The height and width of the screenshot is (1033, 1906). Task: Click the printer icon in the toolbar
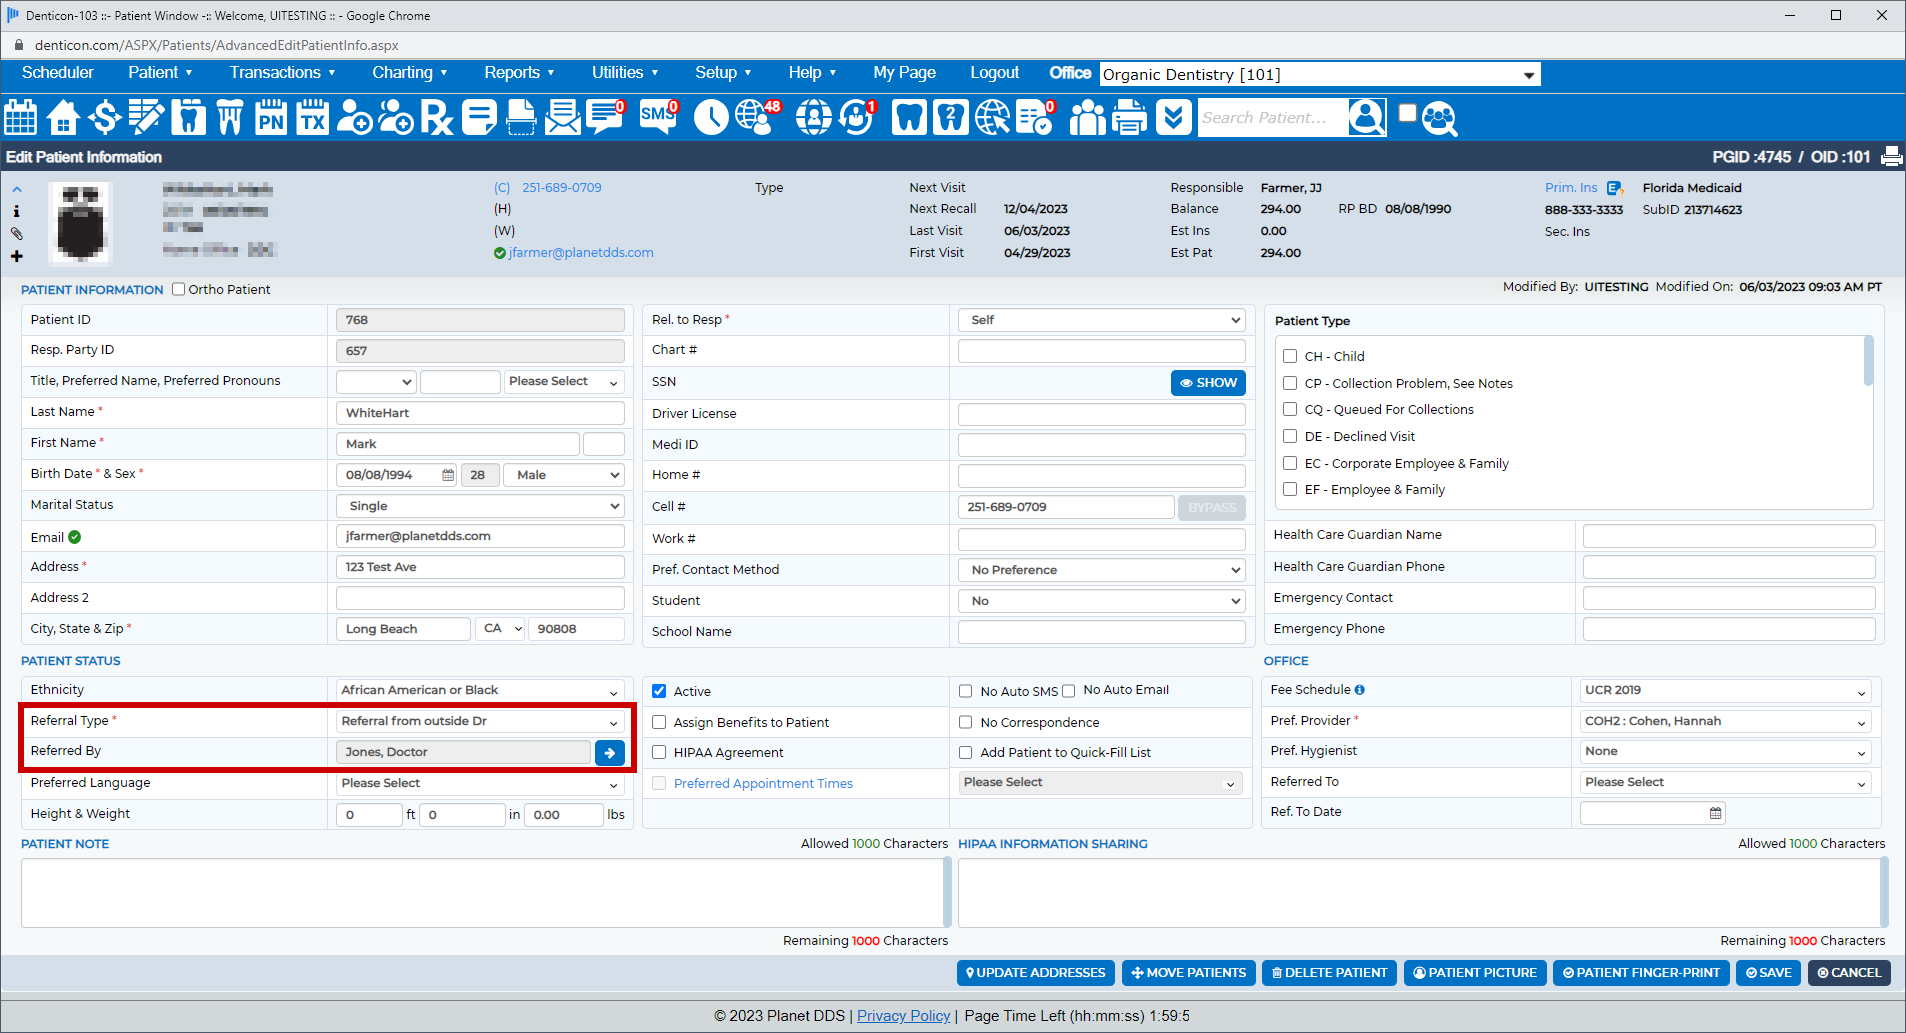point(1129,118)
